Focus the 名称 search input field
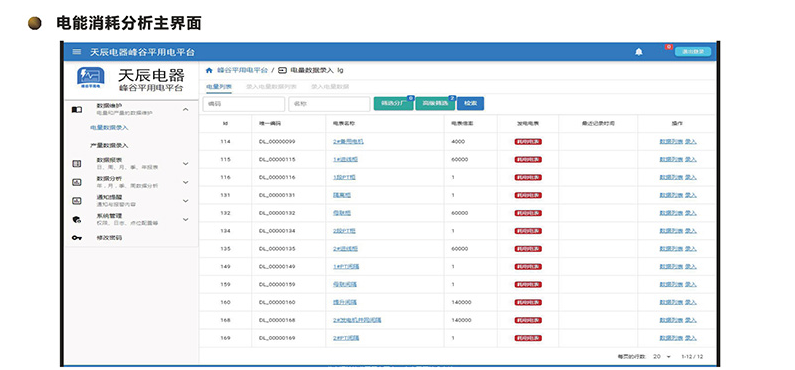Viewport: 795px width, 370px height. click(329, 104)
